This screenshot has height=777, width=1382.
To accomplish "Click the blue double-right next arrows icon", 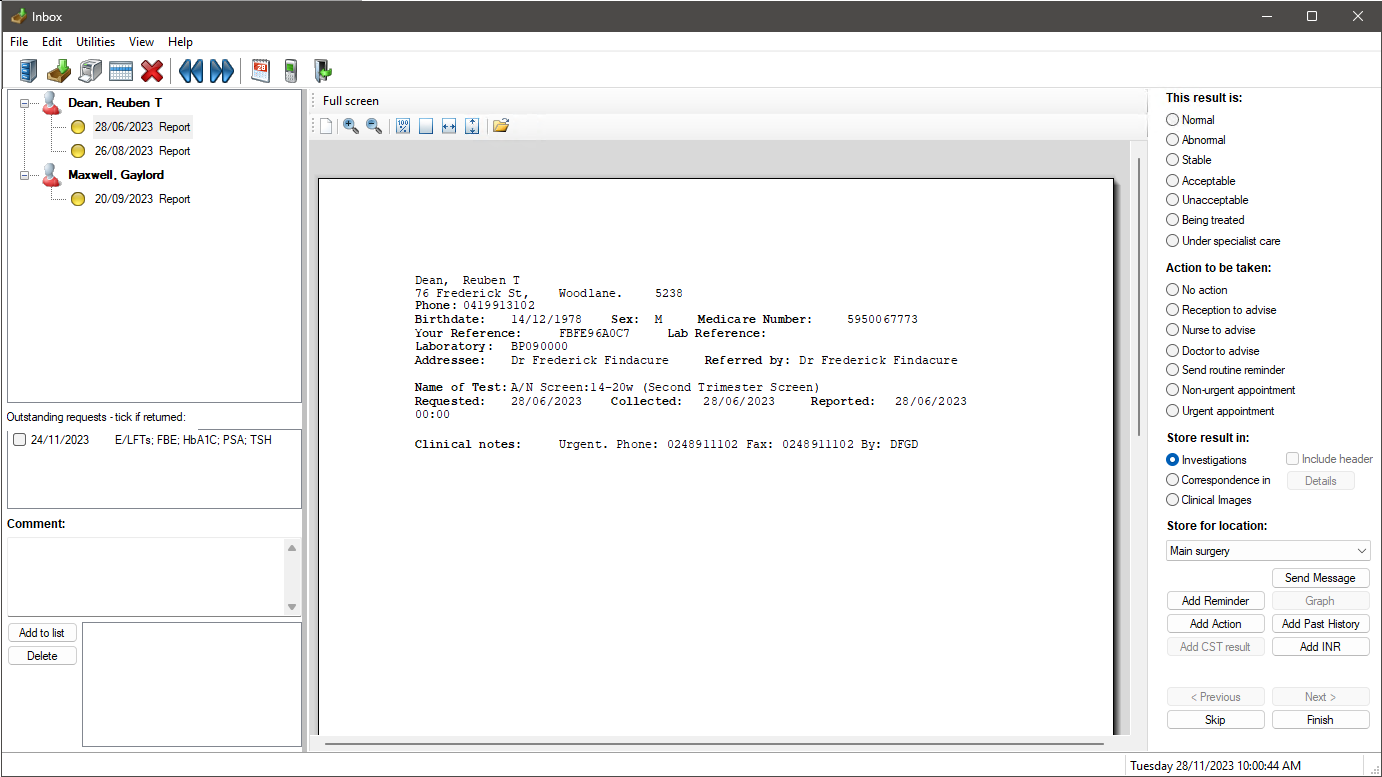I will (222, 71).
